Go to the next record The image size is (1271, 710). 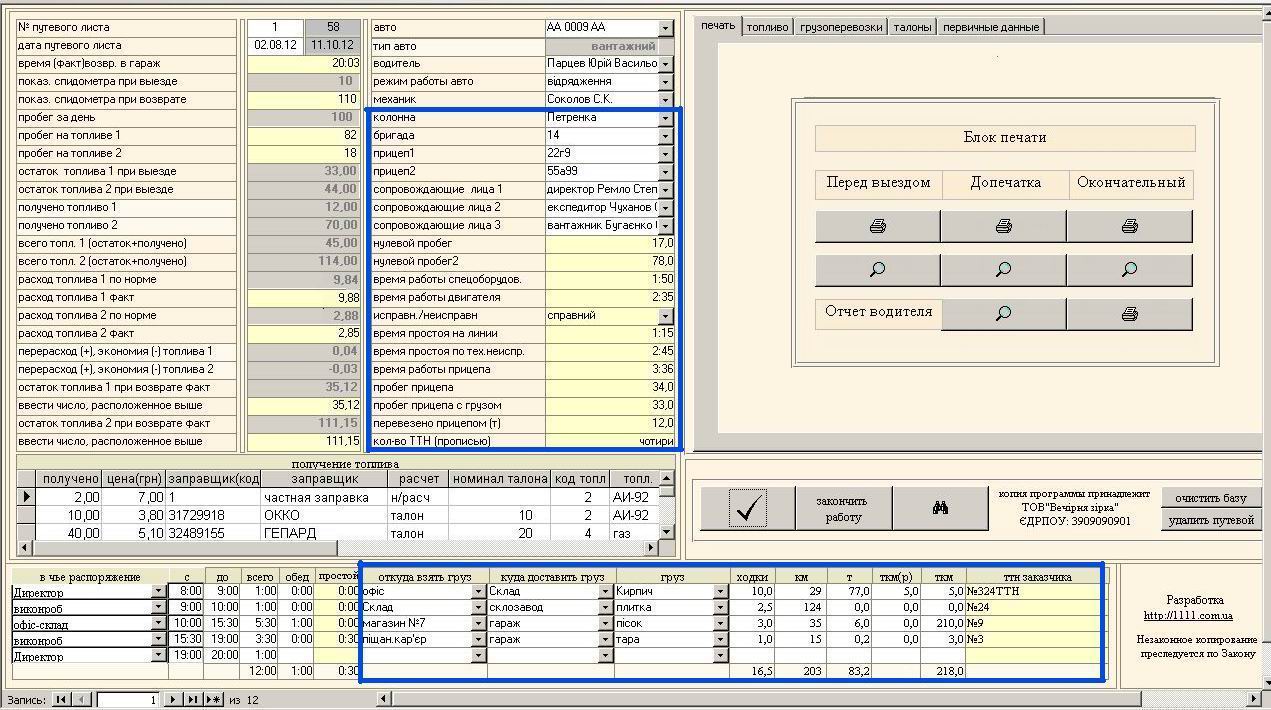pyautogui.click(x=173, y=700)
